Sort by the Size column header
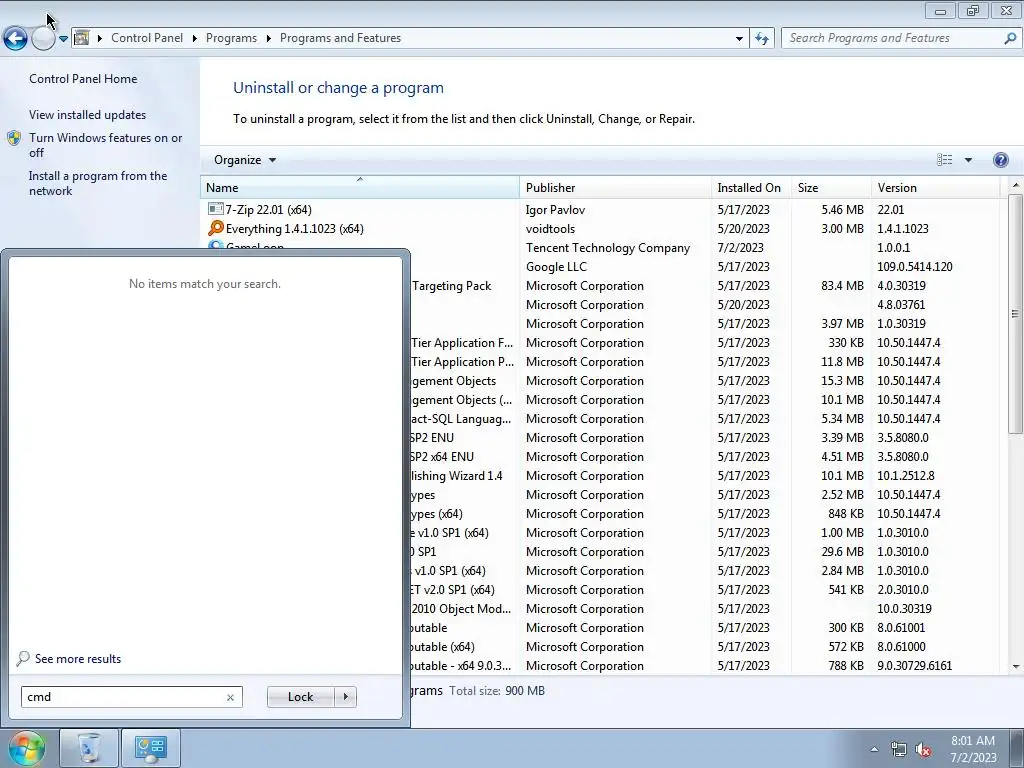Image resolution: width=1024 pixels, height=768 pixels. coord(831,188)
